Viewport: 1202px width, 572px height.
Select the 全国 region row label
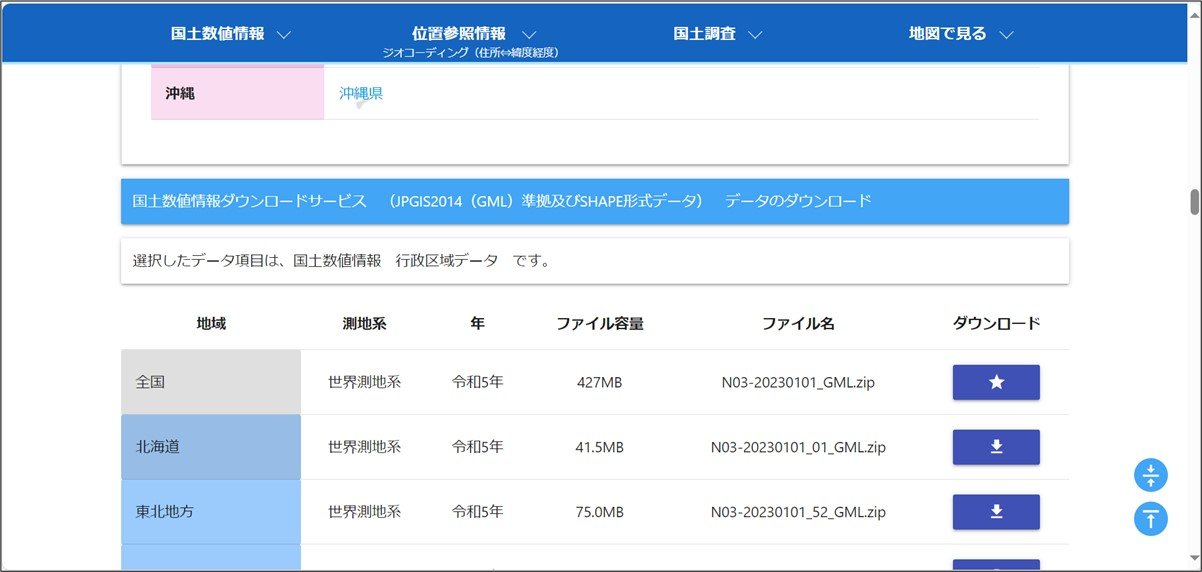pos(211,382)
